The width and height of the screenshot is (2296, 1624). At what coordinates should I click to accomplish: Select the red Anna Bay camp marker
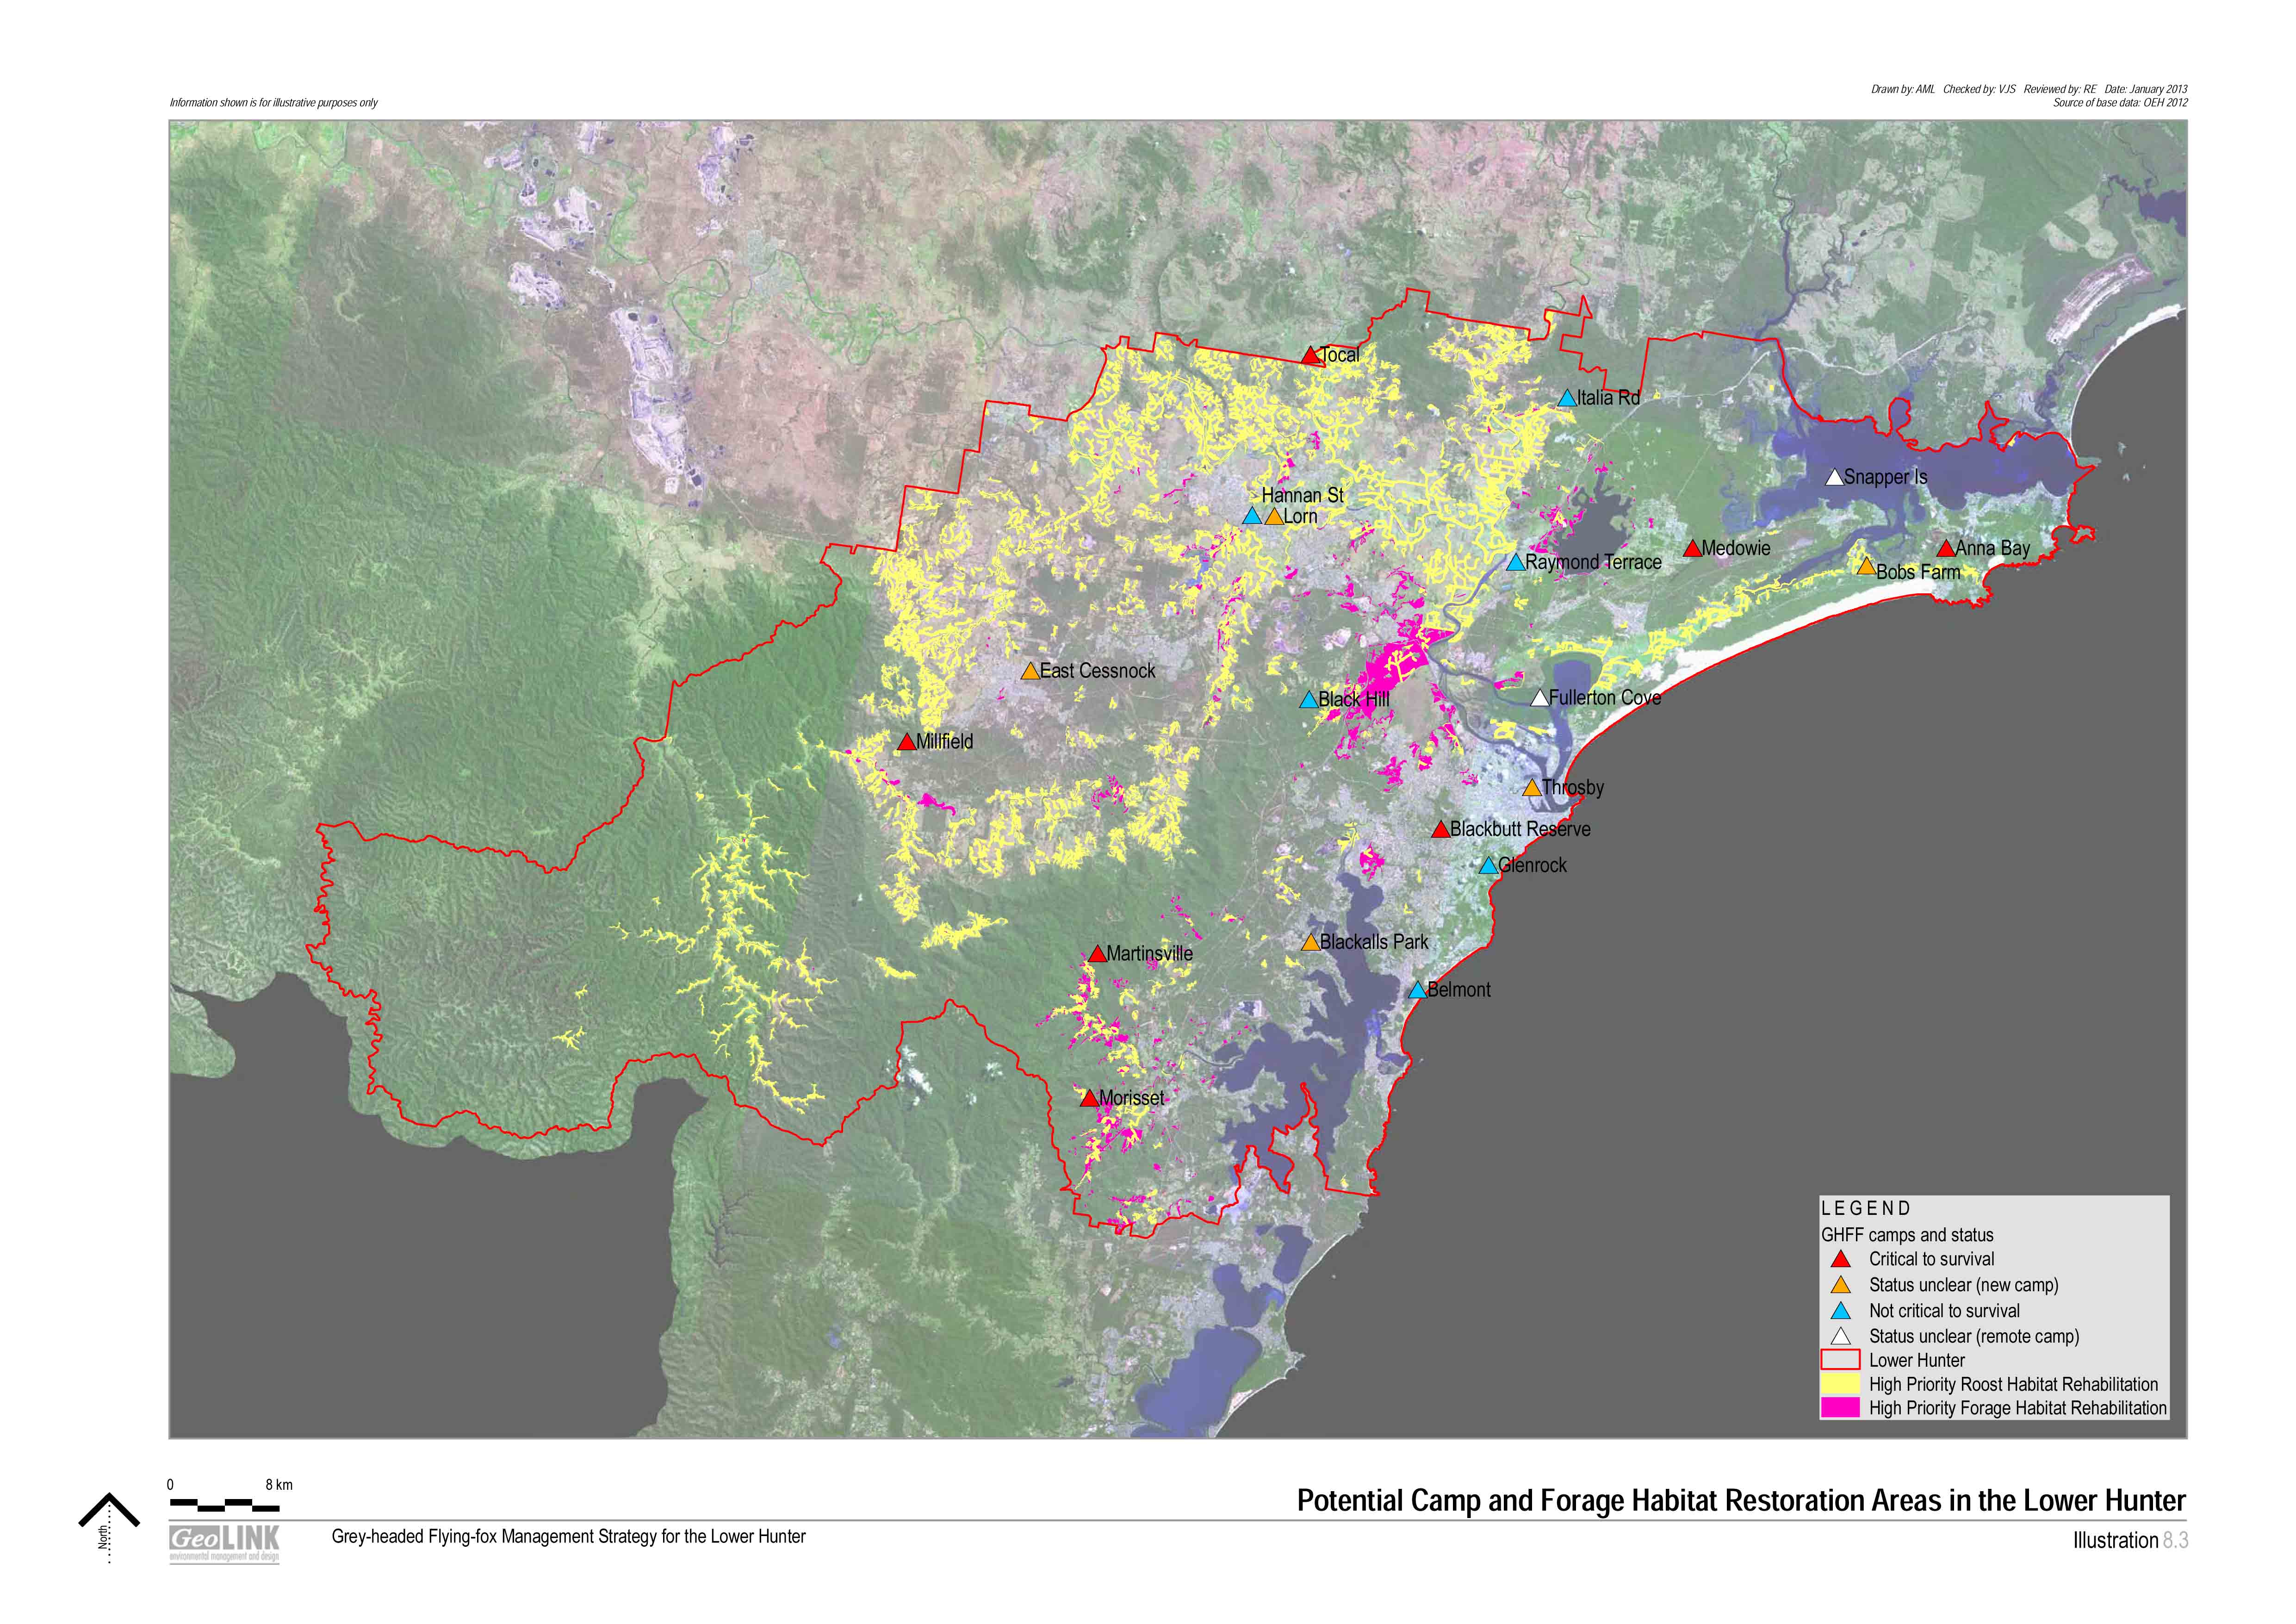pos(1946,549)
